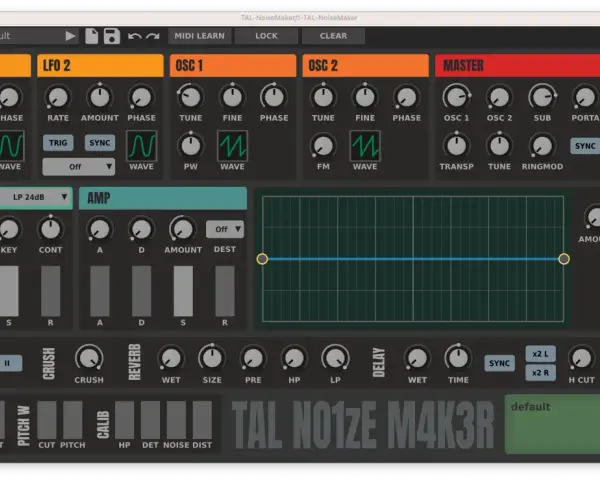
Task: Click the OSC 2 PHASE knob
Action: click(x=406, y=97)
